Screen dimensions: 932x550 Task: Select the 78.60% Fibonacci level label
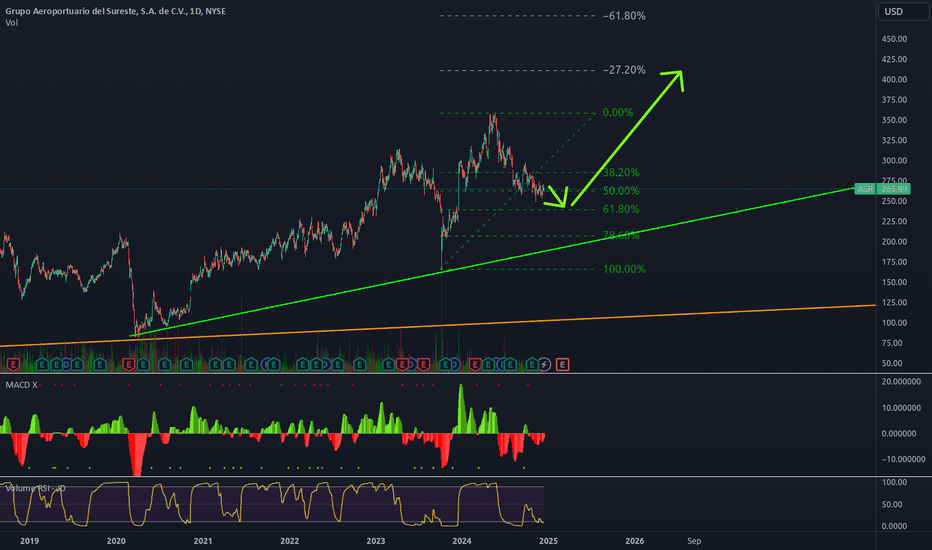point(621,235)
